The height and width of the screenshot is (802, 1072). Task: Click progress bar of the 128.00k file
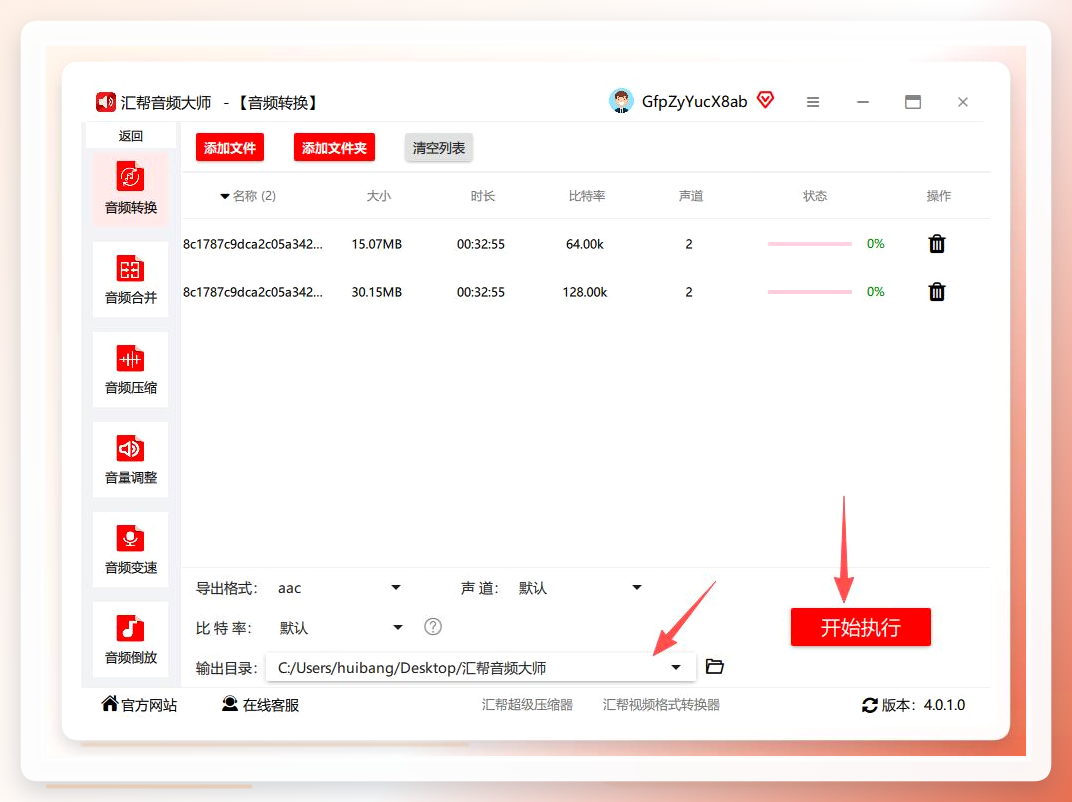pyautogui.click(x=809, y=292)
